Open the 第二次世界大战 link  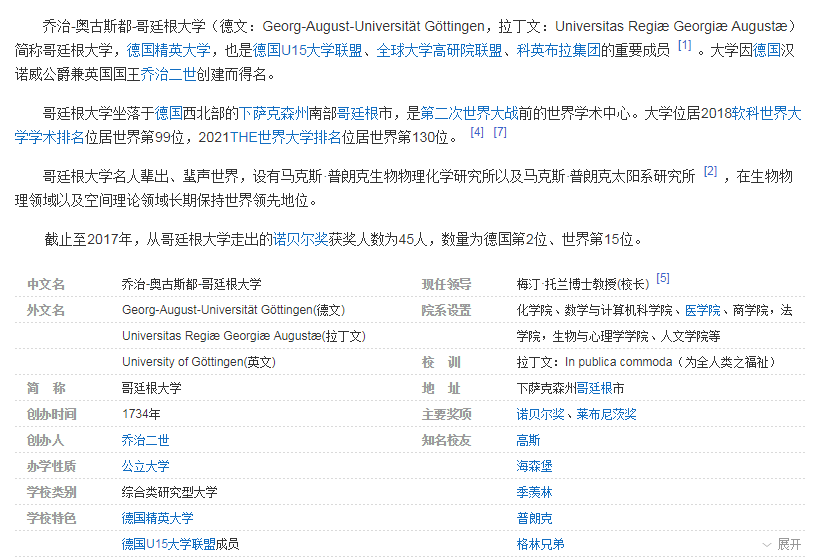click(469, 113)
